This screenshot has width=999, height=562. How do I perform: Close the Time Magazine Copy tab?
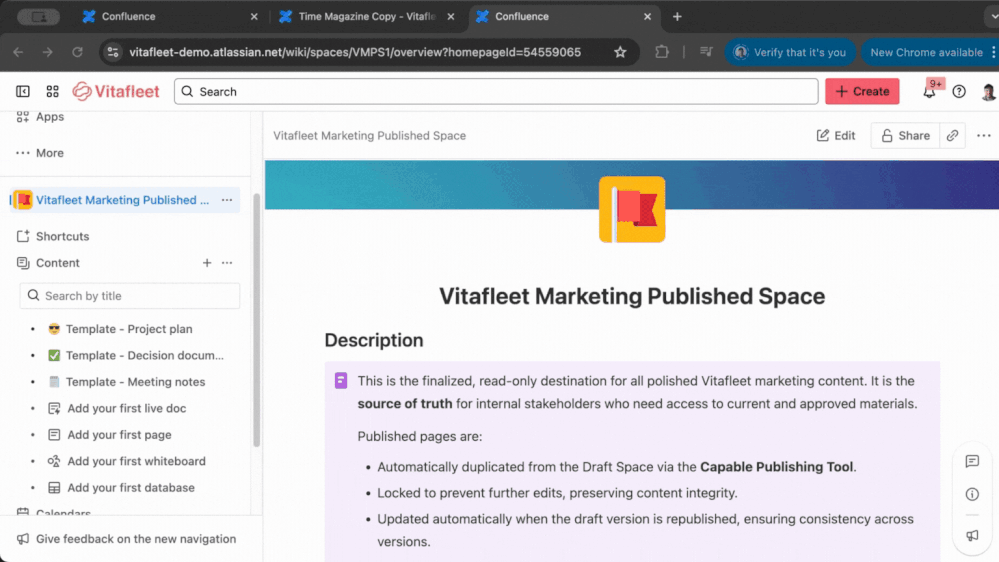tap(450, 17)
